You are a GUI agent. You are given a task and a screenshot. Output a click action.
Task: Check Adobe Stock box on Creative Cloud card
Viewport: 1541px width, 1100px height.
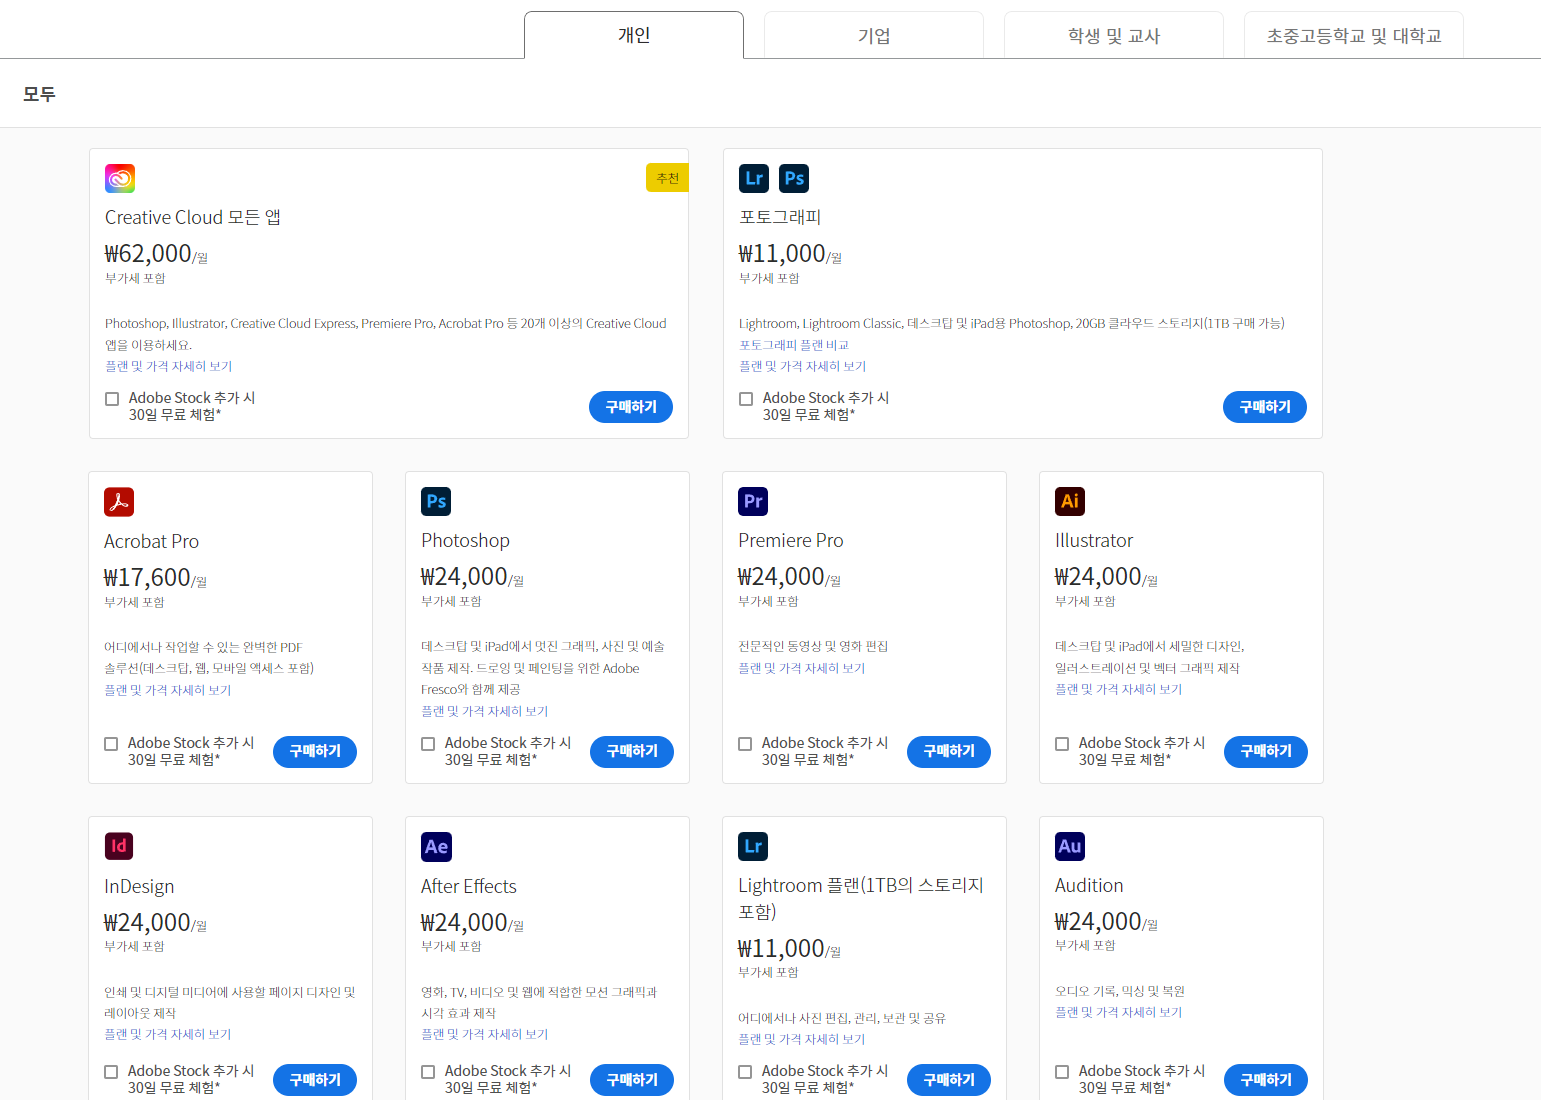coord(112,399)
